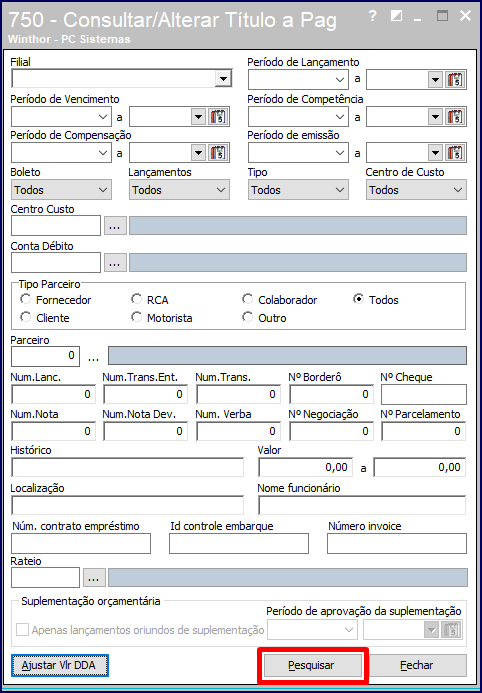The width and height of the screenshot is (482, 693).
Task: Click the Nº Negociação input field
Action: 331,431
